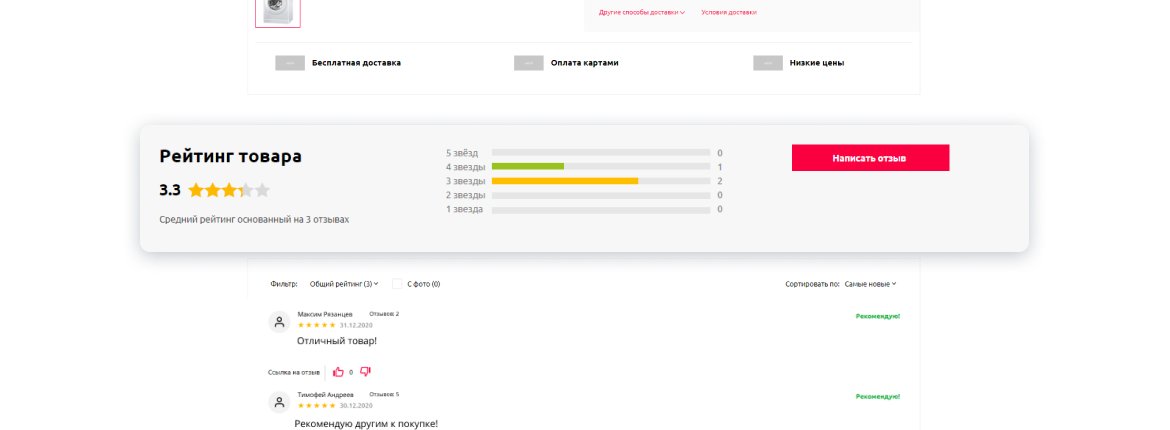Click the Рейтинг товара heading
This screenshot has width=1170, height=430.
point(231,156)
